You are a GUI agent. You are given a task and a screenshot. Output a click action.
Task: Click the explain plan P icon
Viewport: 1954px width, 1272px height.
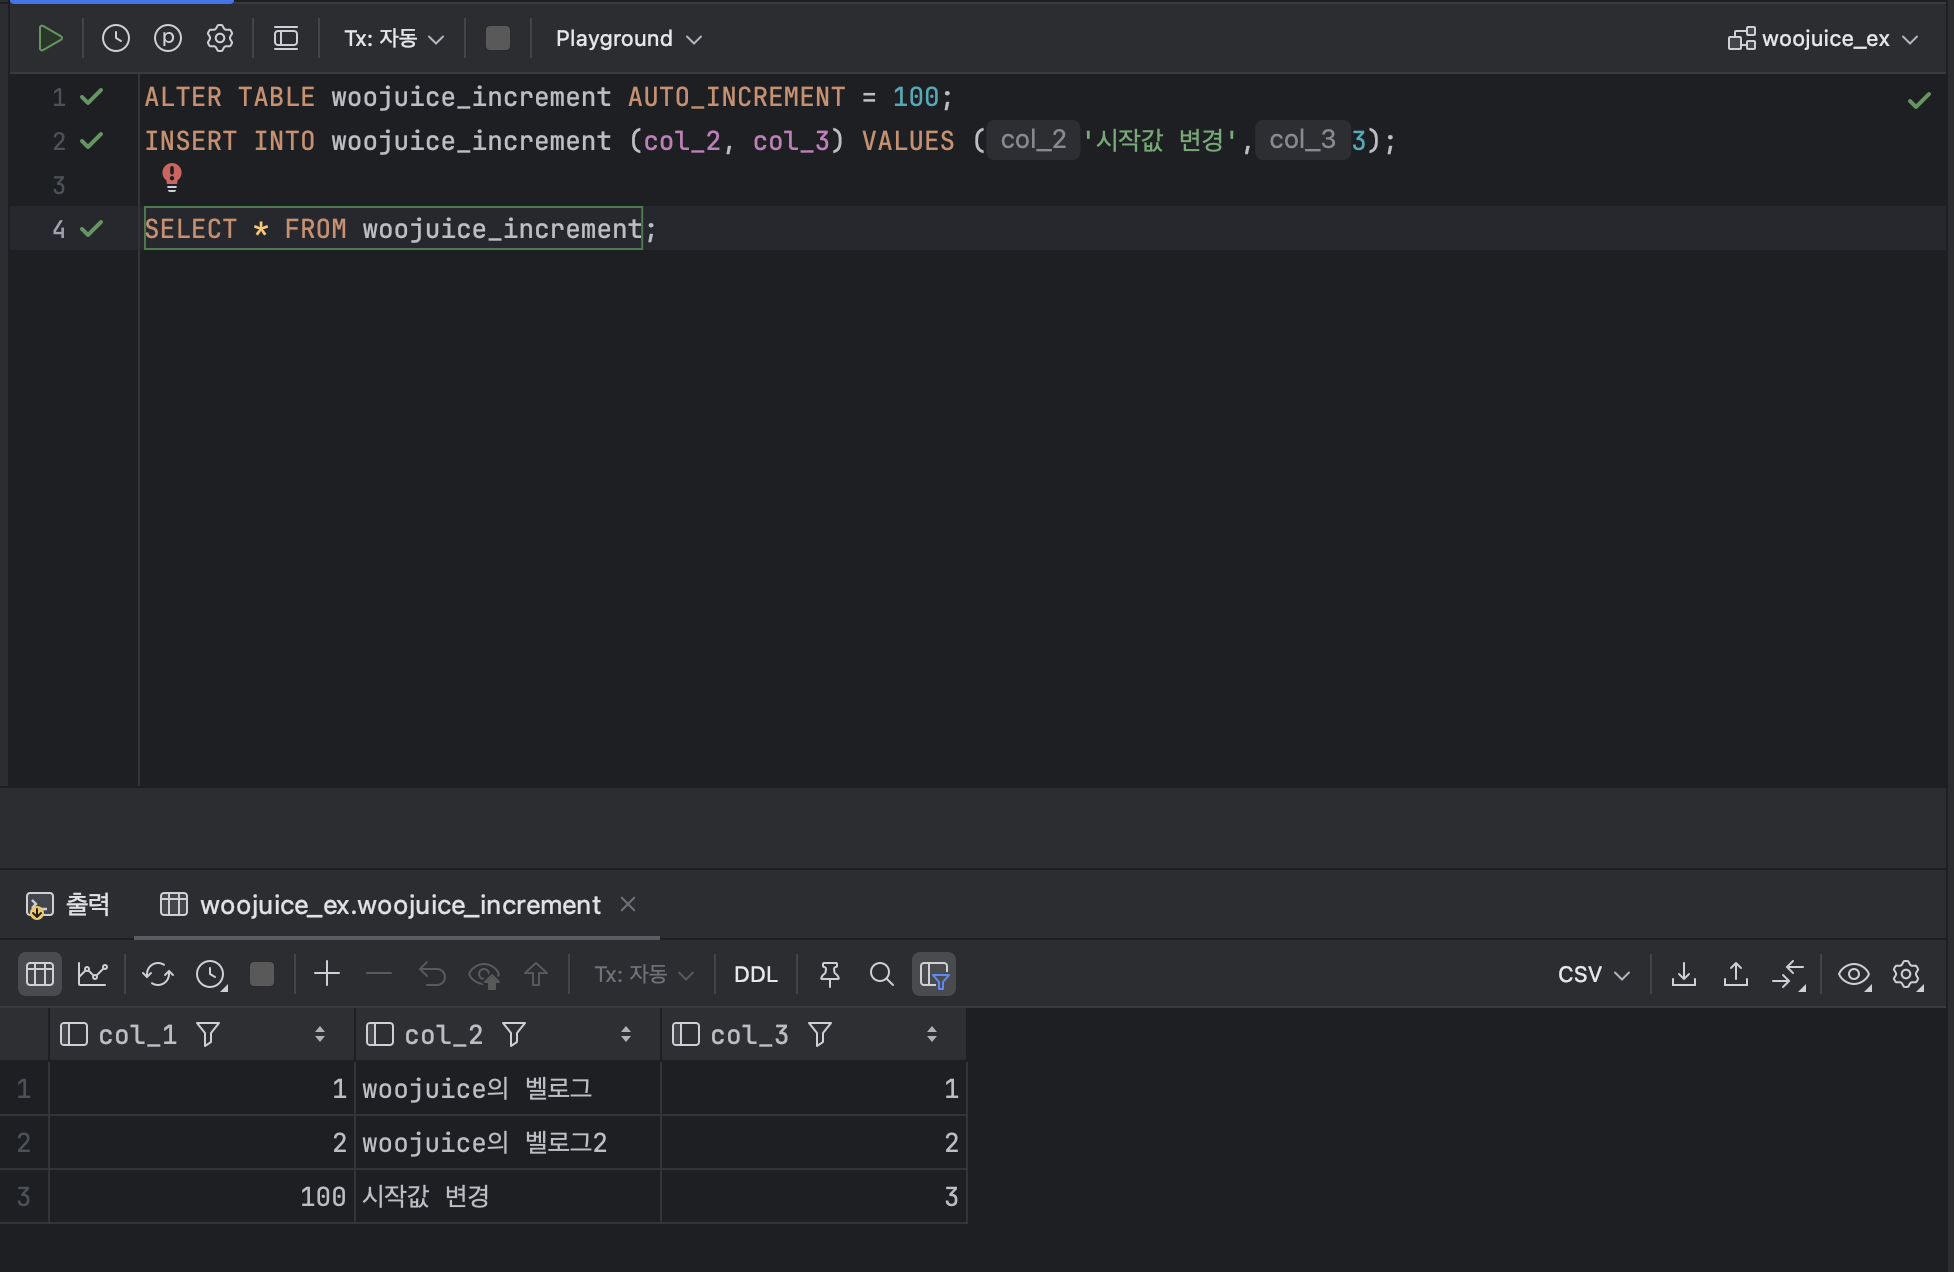[x=168, y=39]
